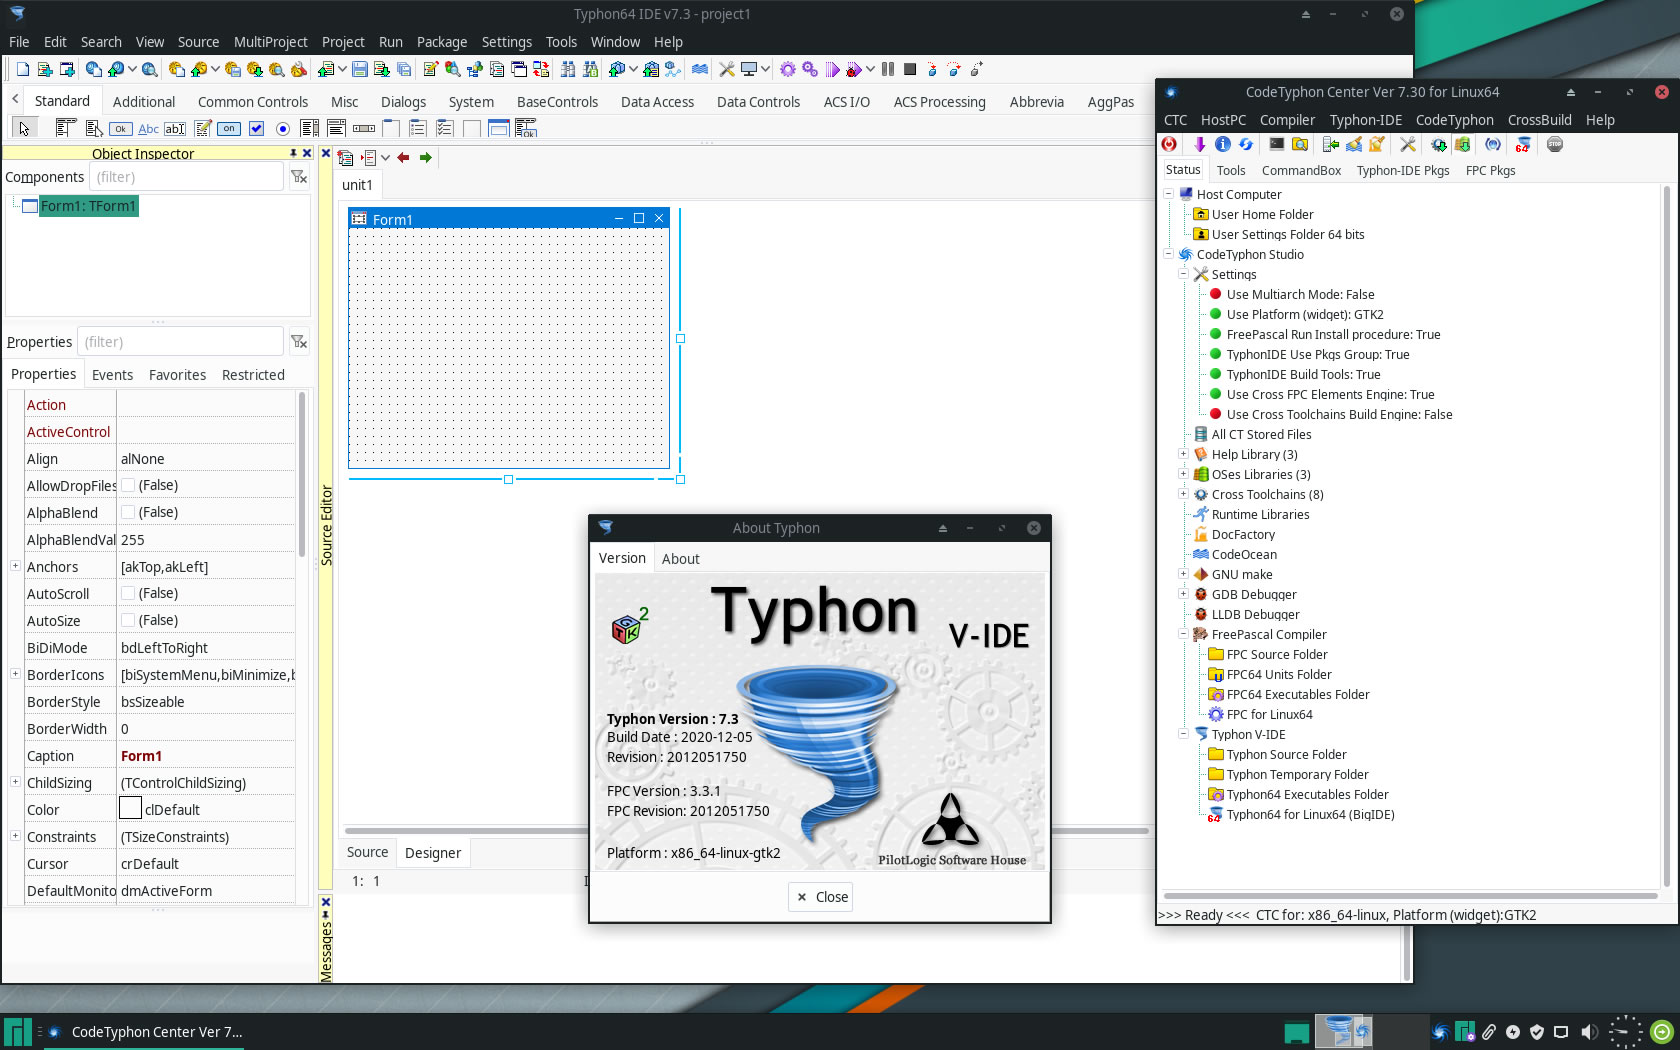This screenshot has height=1050, width=1680.
Task: Expand the Cross Toolchains (8) tree node
Action: click(1183, 494)
